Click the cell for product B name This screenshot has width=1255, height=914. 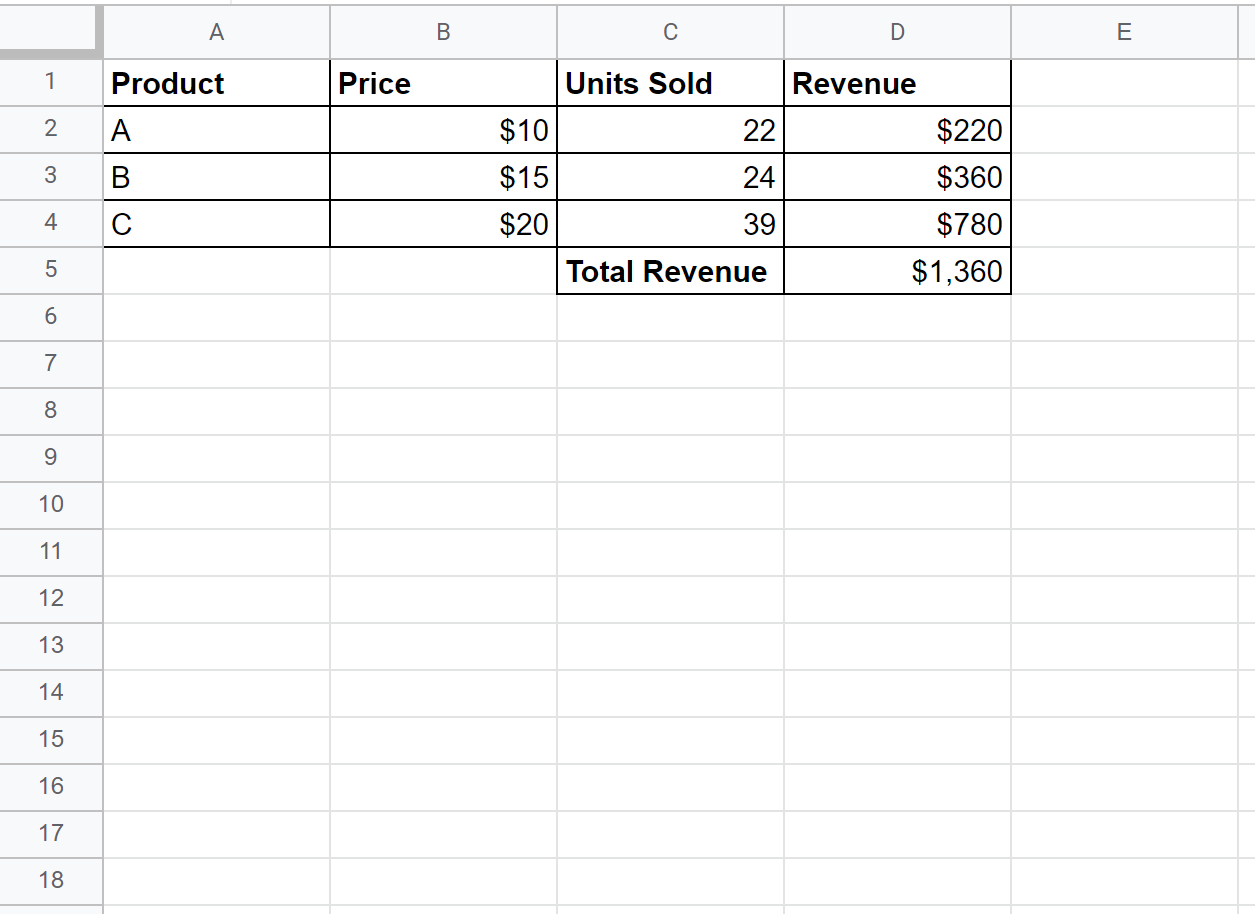216,177
